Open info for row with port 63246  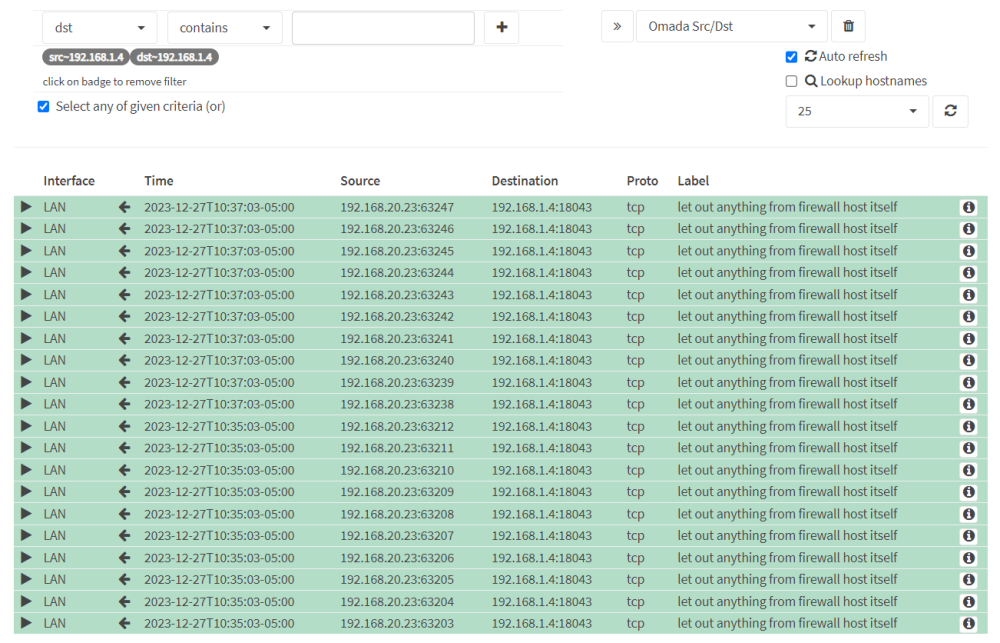pos(968,229)
